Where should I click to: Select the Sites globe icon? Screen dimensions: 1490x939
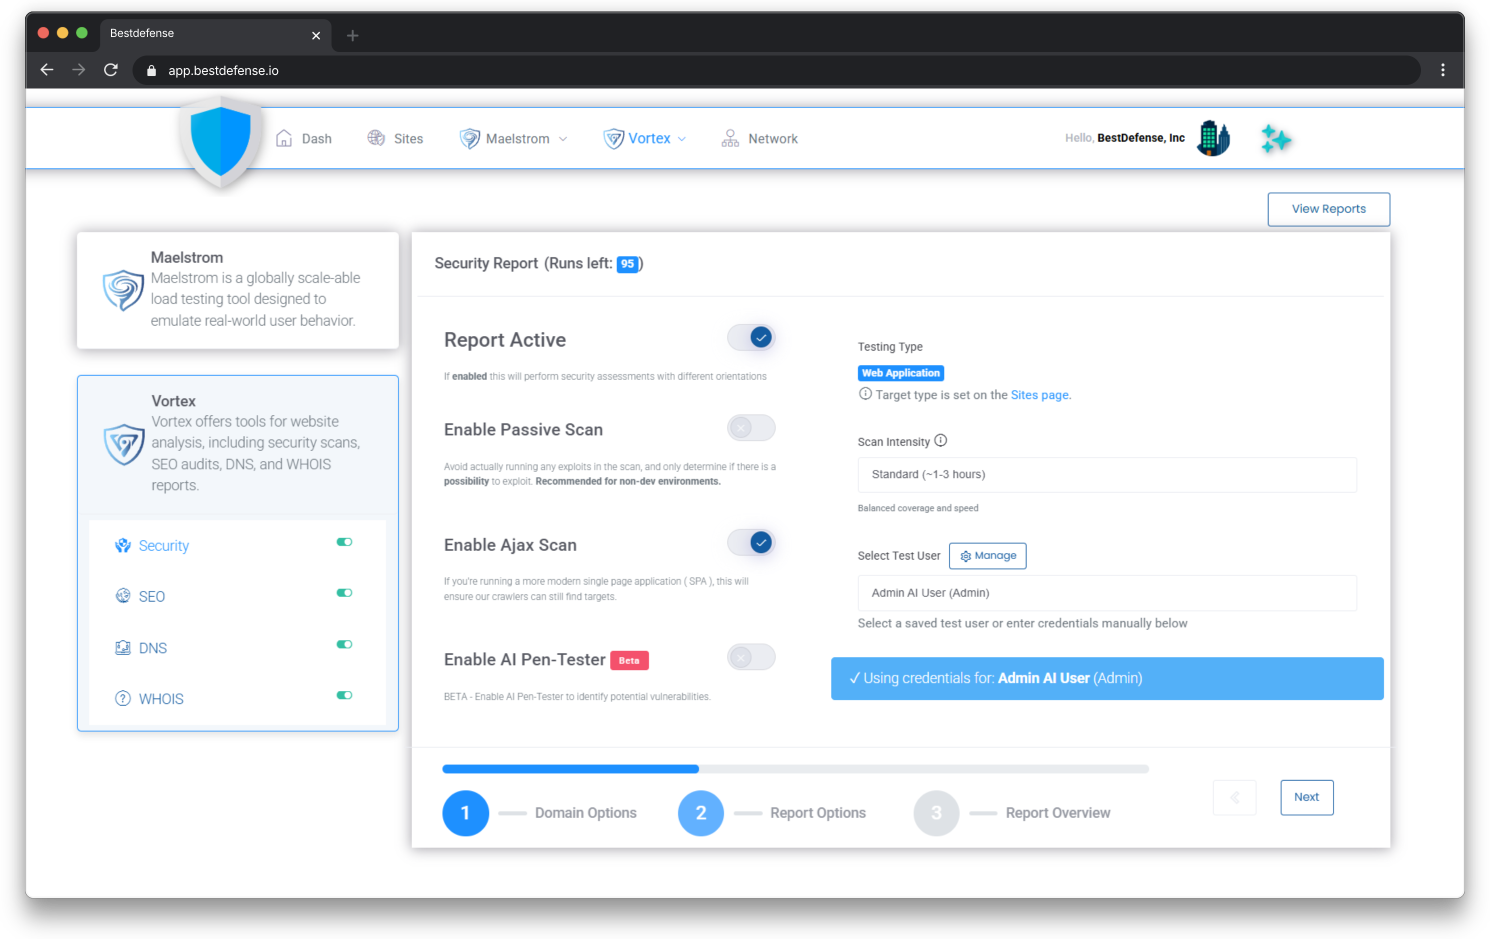[376, 138]
